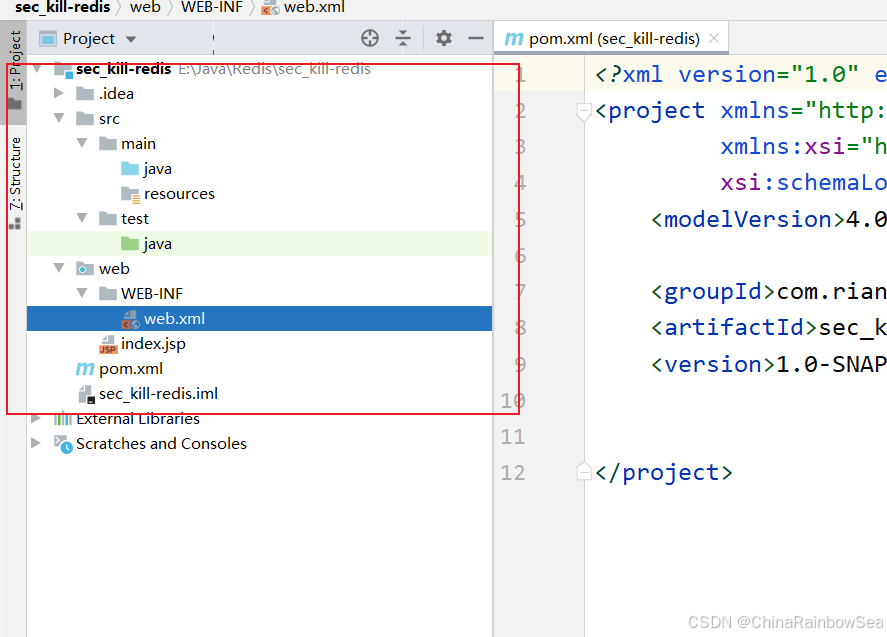Select sec_kill-redis.iml file

pos(157,394)
